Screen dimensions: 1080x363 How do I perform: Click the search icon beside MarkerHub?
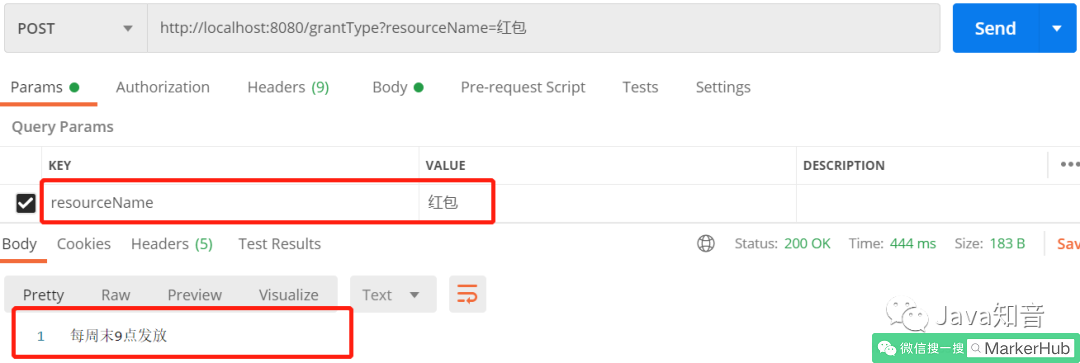coord(977,349)
